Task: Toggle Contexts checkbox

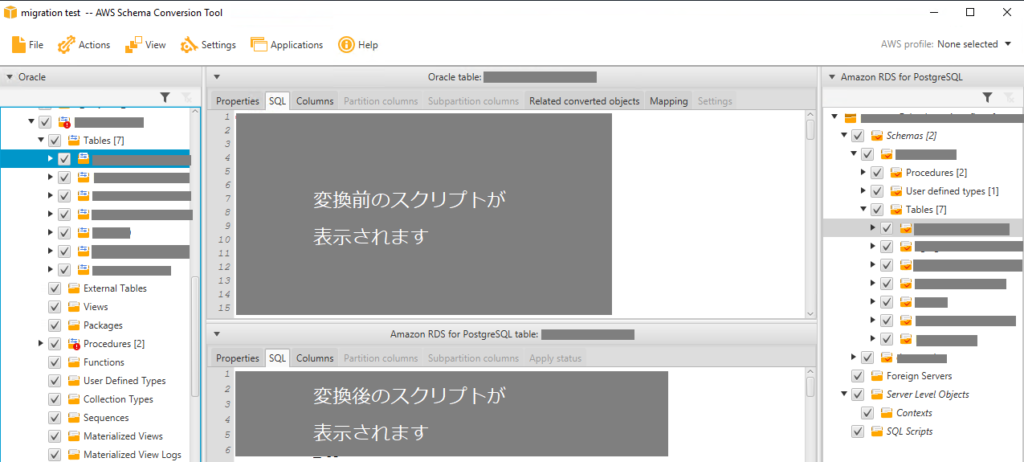Action: click(x=867, y=413)
